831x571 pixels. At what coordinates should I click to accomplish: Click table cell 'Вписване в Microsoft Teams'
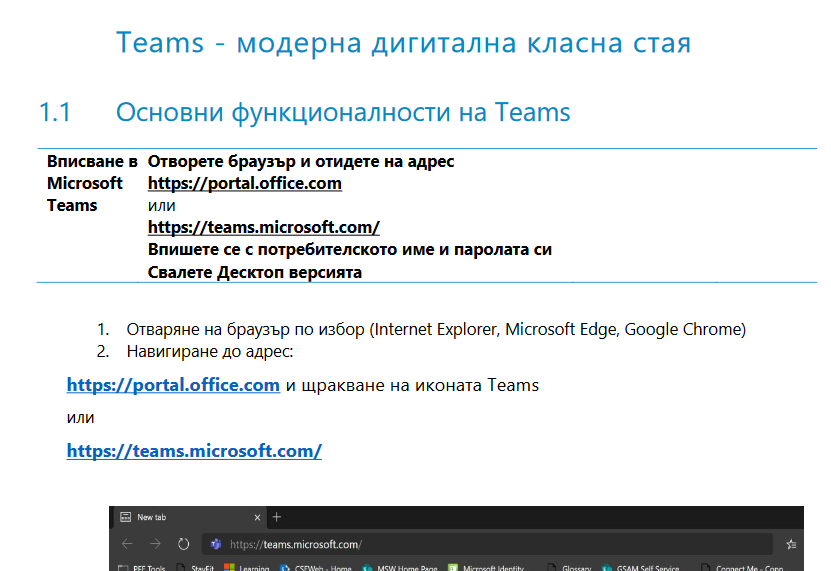pos(91,183)
